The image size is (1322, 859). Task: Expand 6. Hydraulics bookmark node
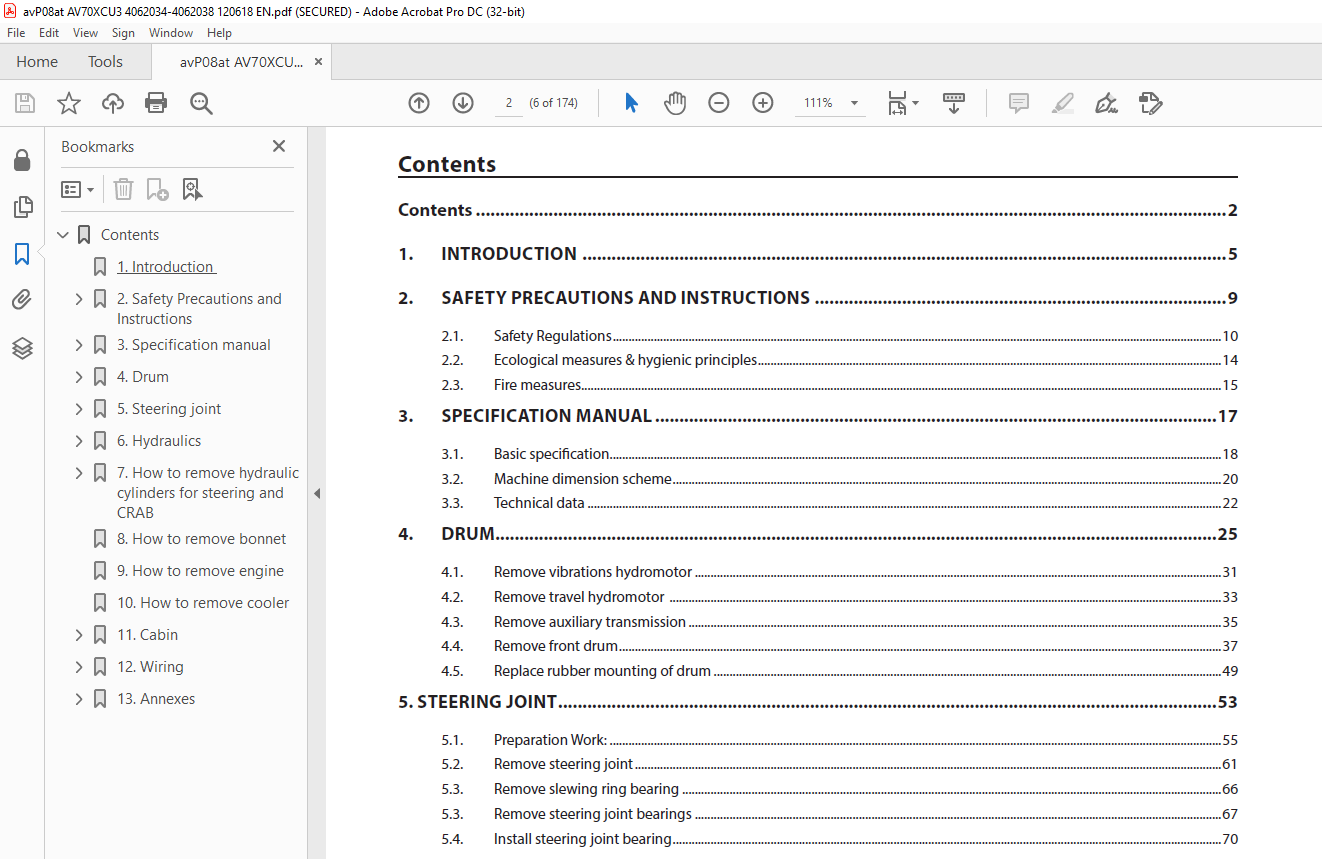[x=79, y=441]
